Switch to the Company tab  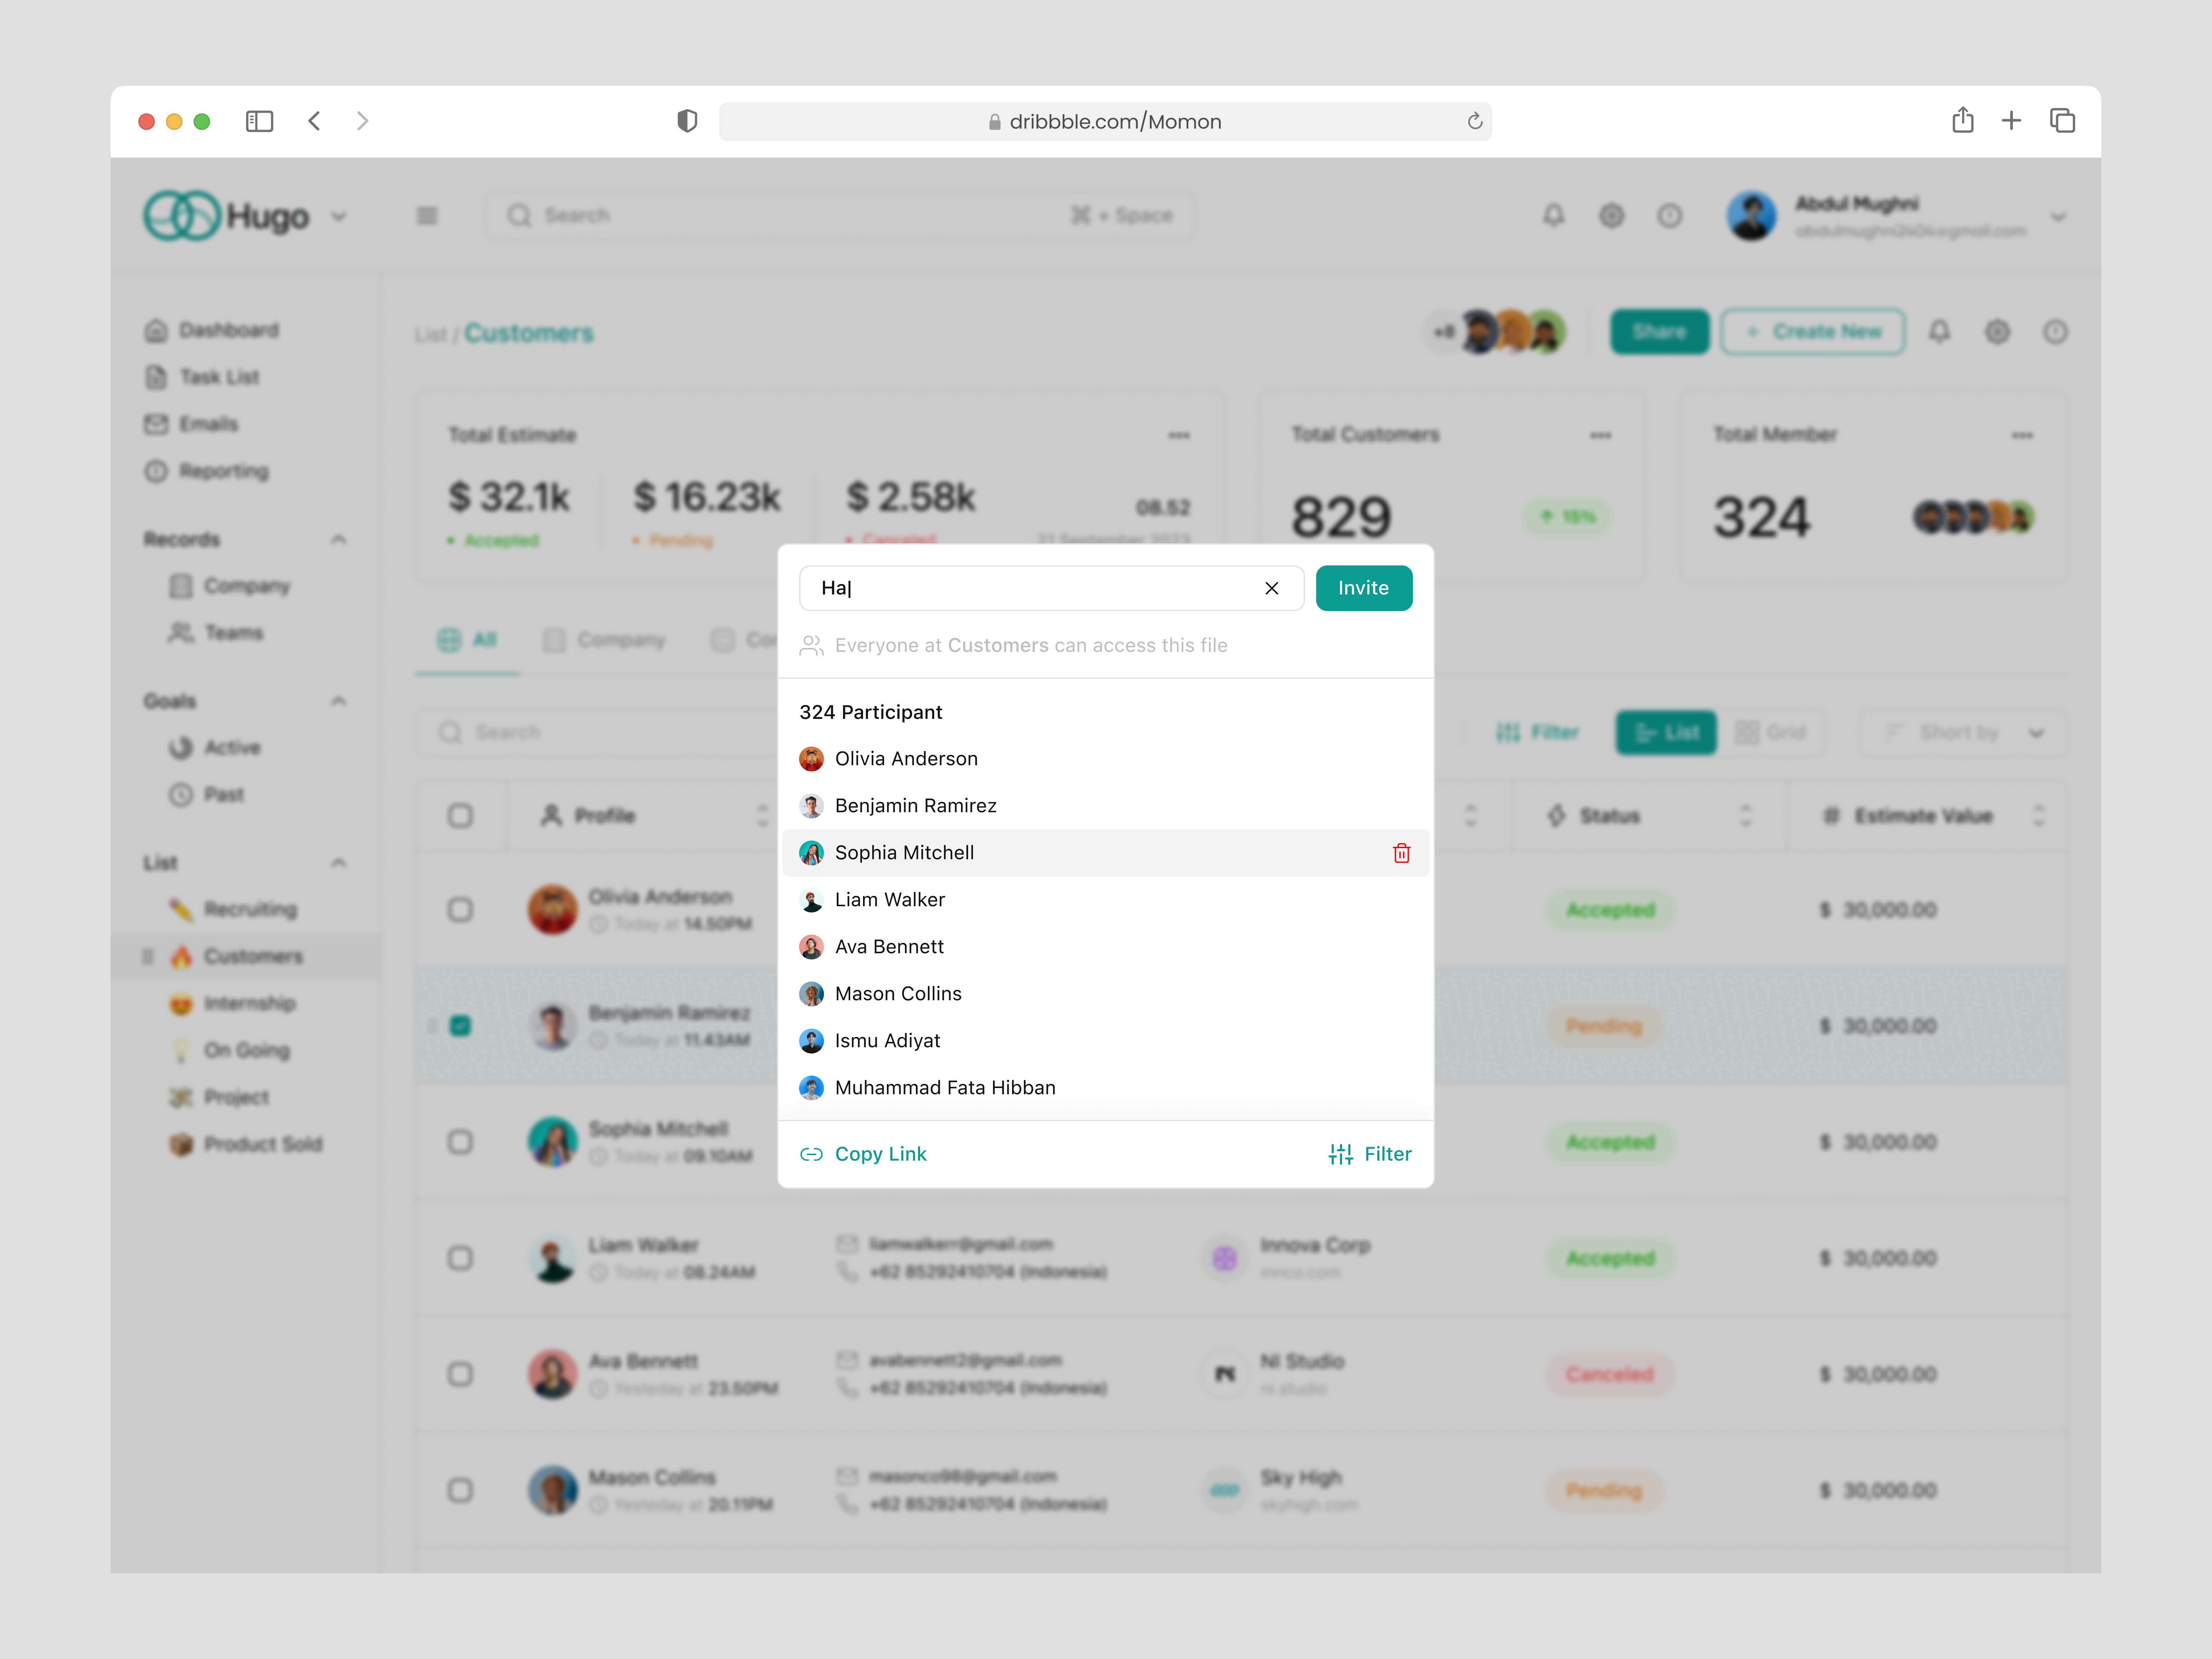[x=604, y=639]
